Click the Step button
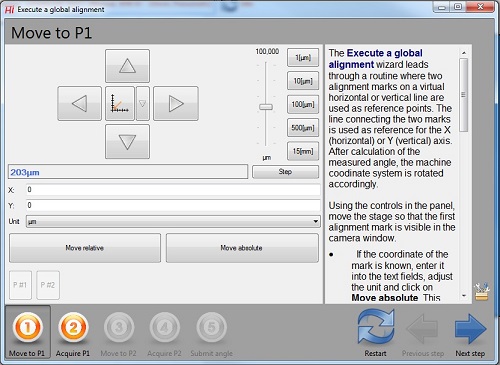 coord(285,172)
